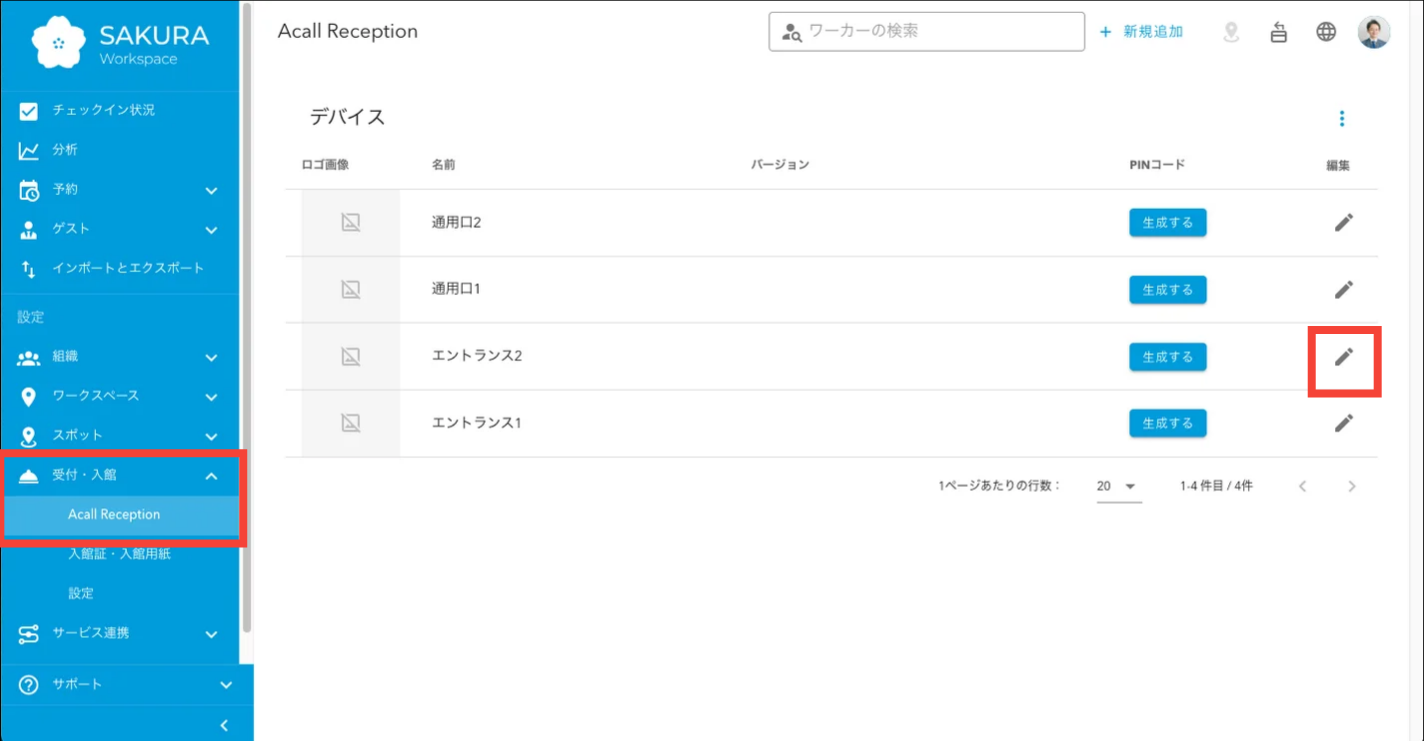Edit 通用口1 with pencil icon
1424x741 pixels.
coord(1344,290)
